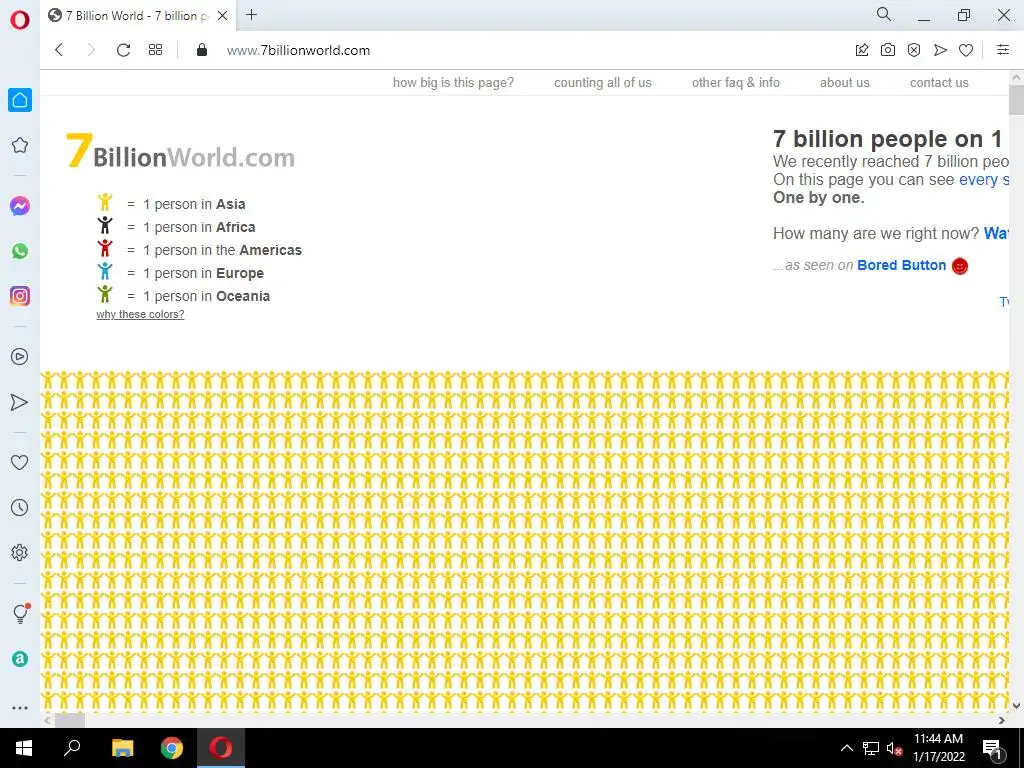The image size is (1024, 768).
Task: Click Opera icon in the taskbar
Action: point(221,748)
